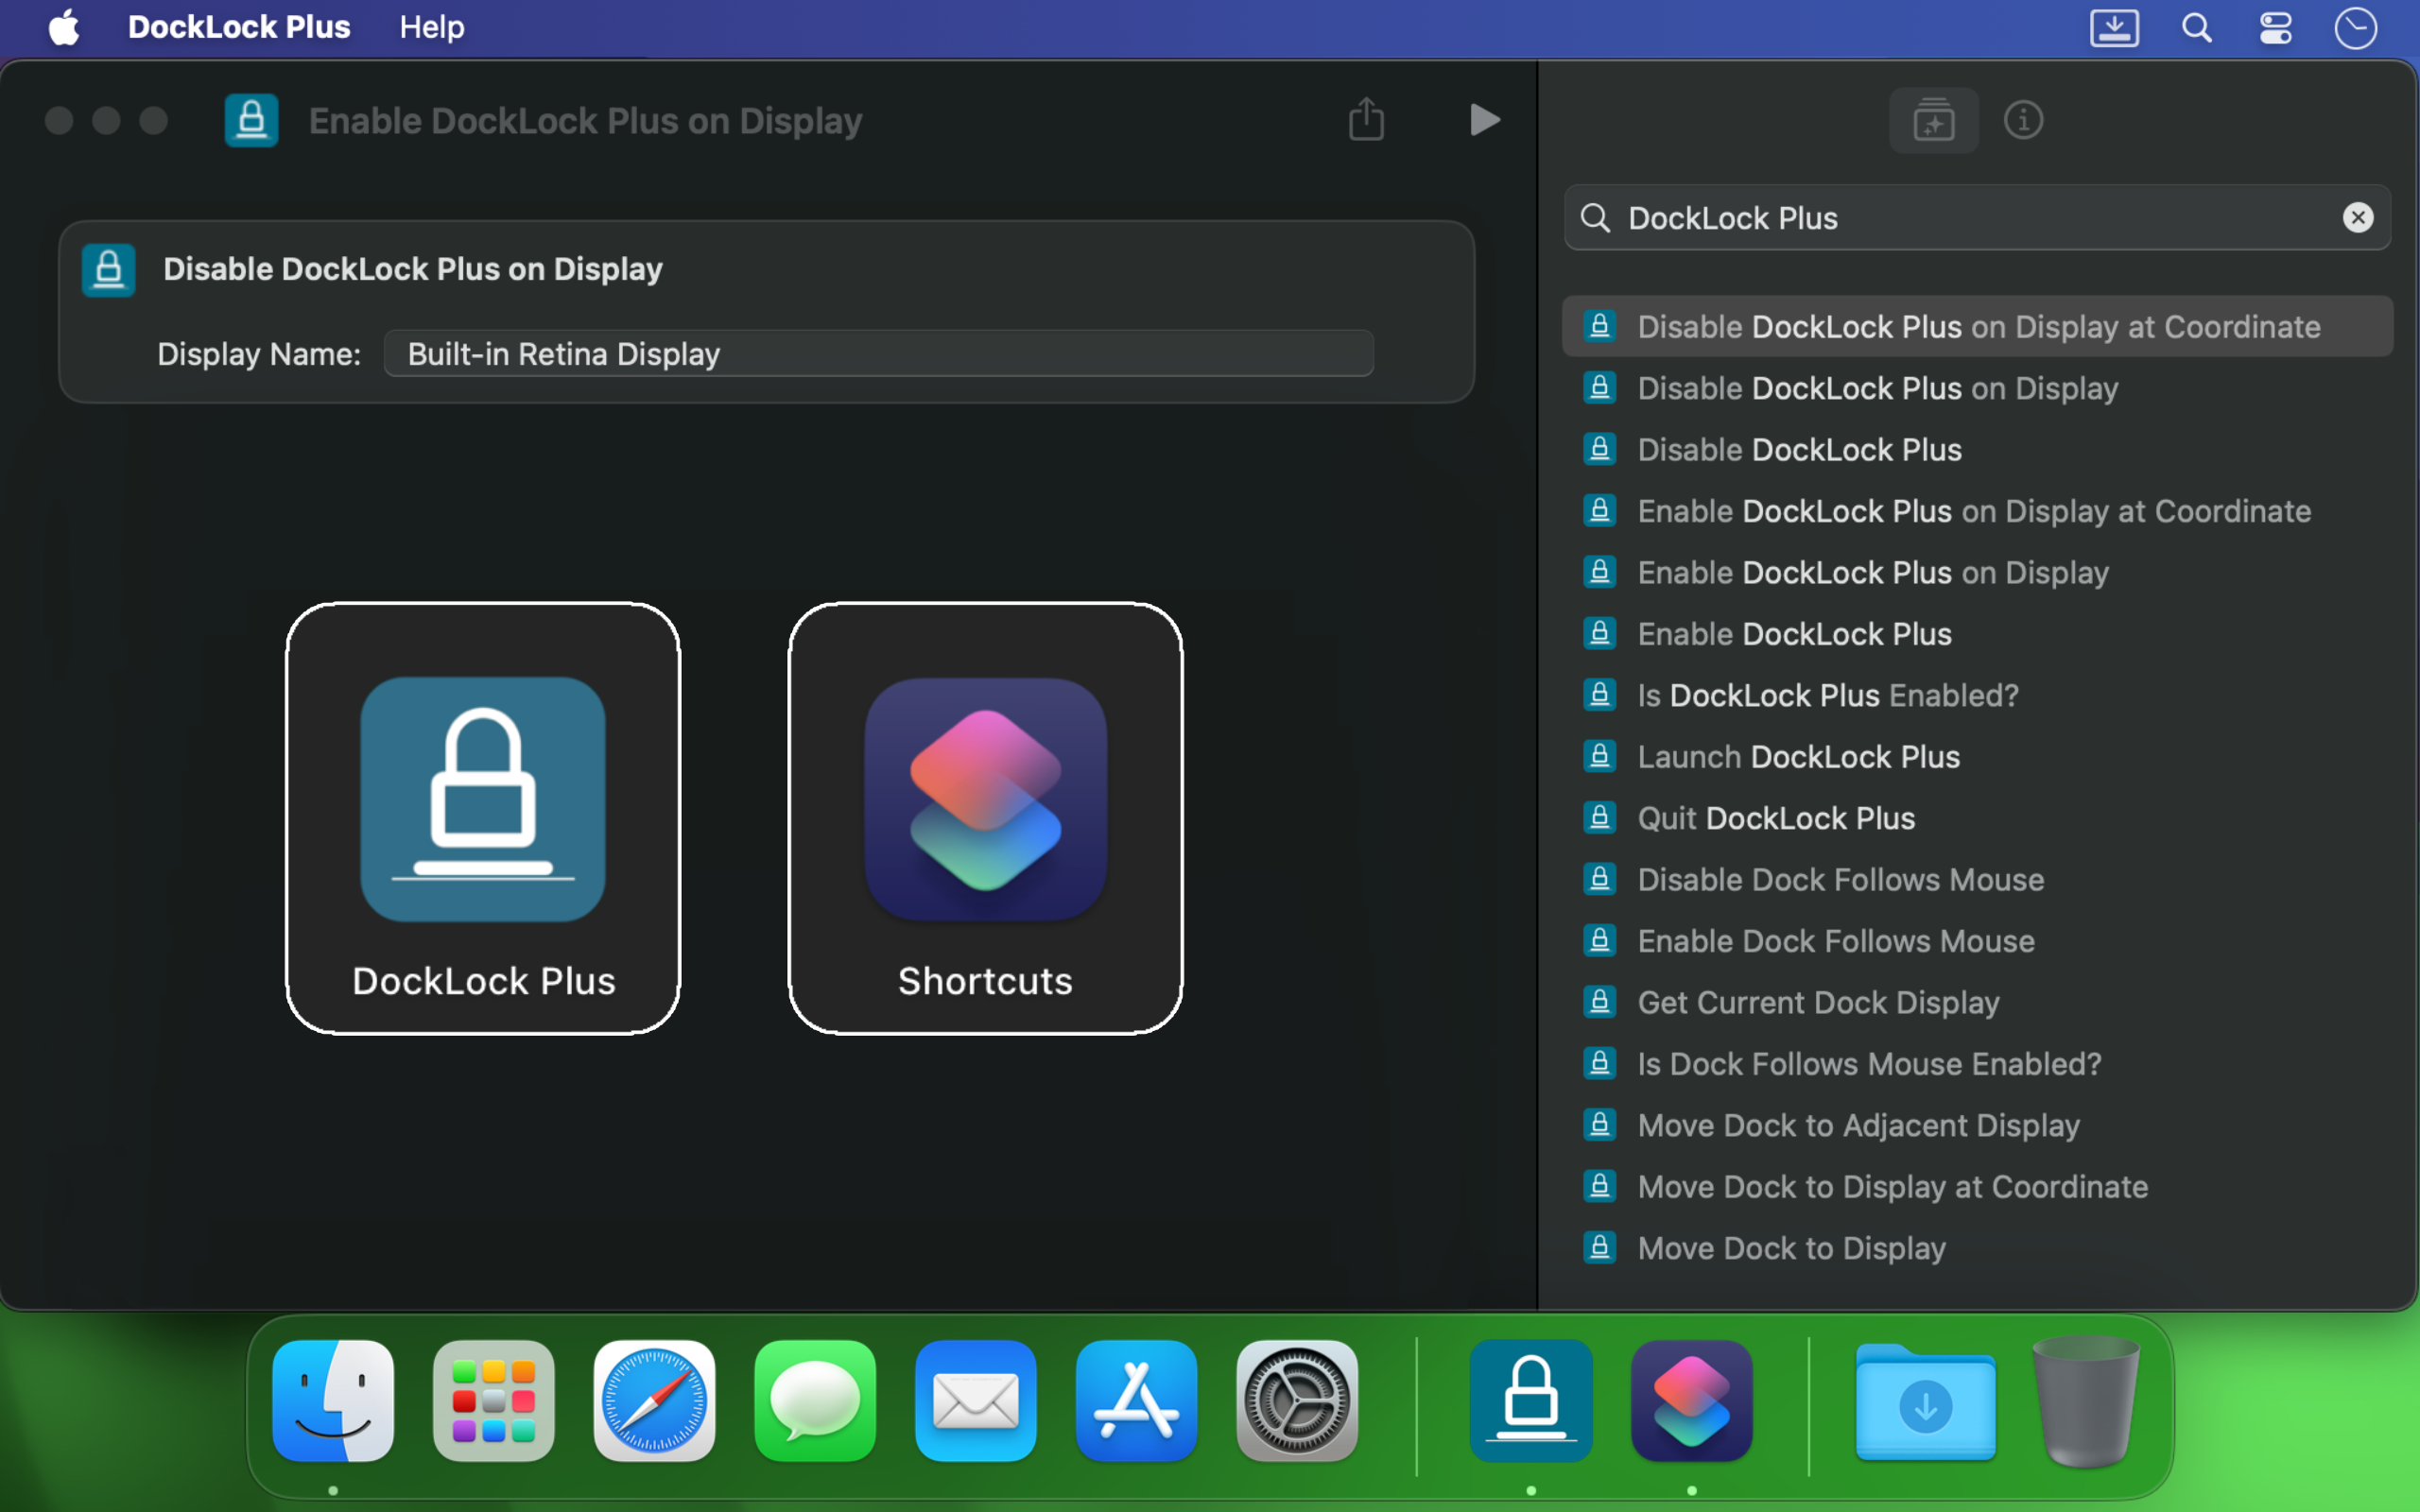Screen dimensions: 2420x1512
Task: Open Control Center in menu bar
Action: tap(2275, 27)
